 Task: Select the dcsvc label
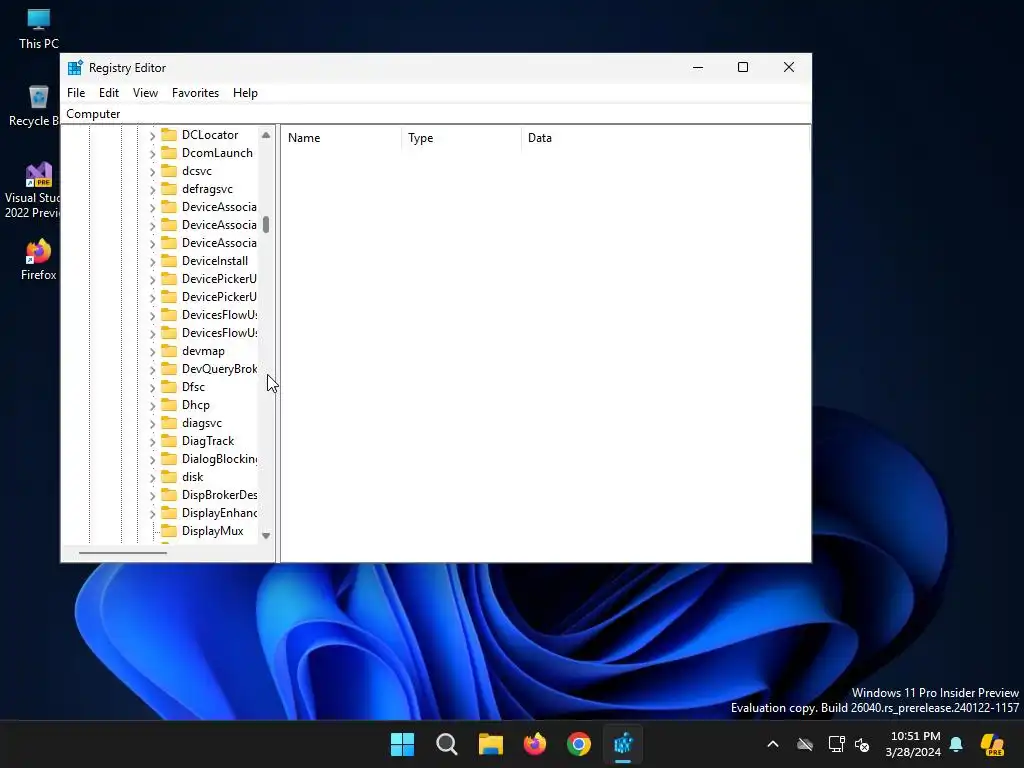(197, 171)
